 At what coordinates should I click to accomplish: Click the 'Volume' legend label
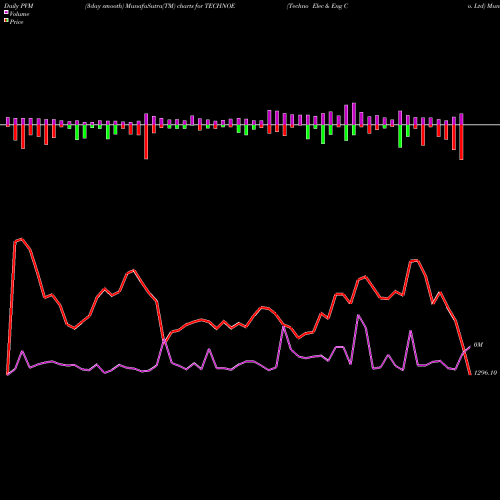click(19, 14)
